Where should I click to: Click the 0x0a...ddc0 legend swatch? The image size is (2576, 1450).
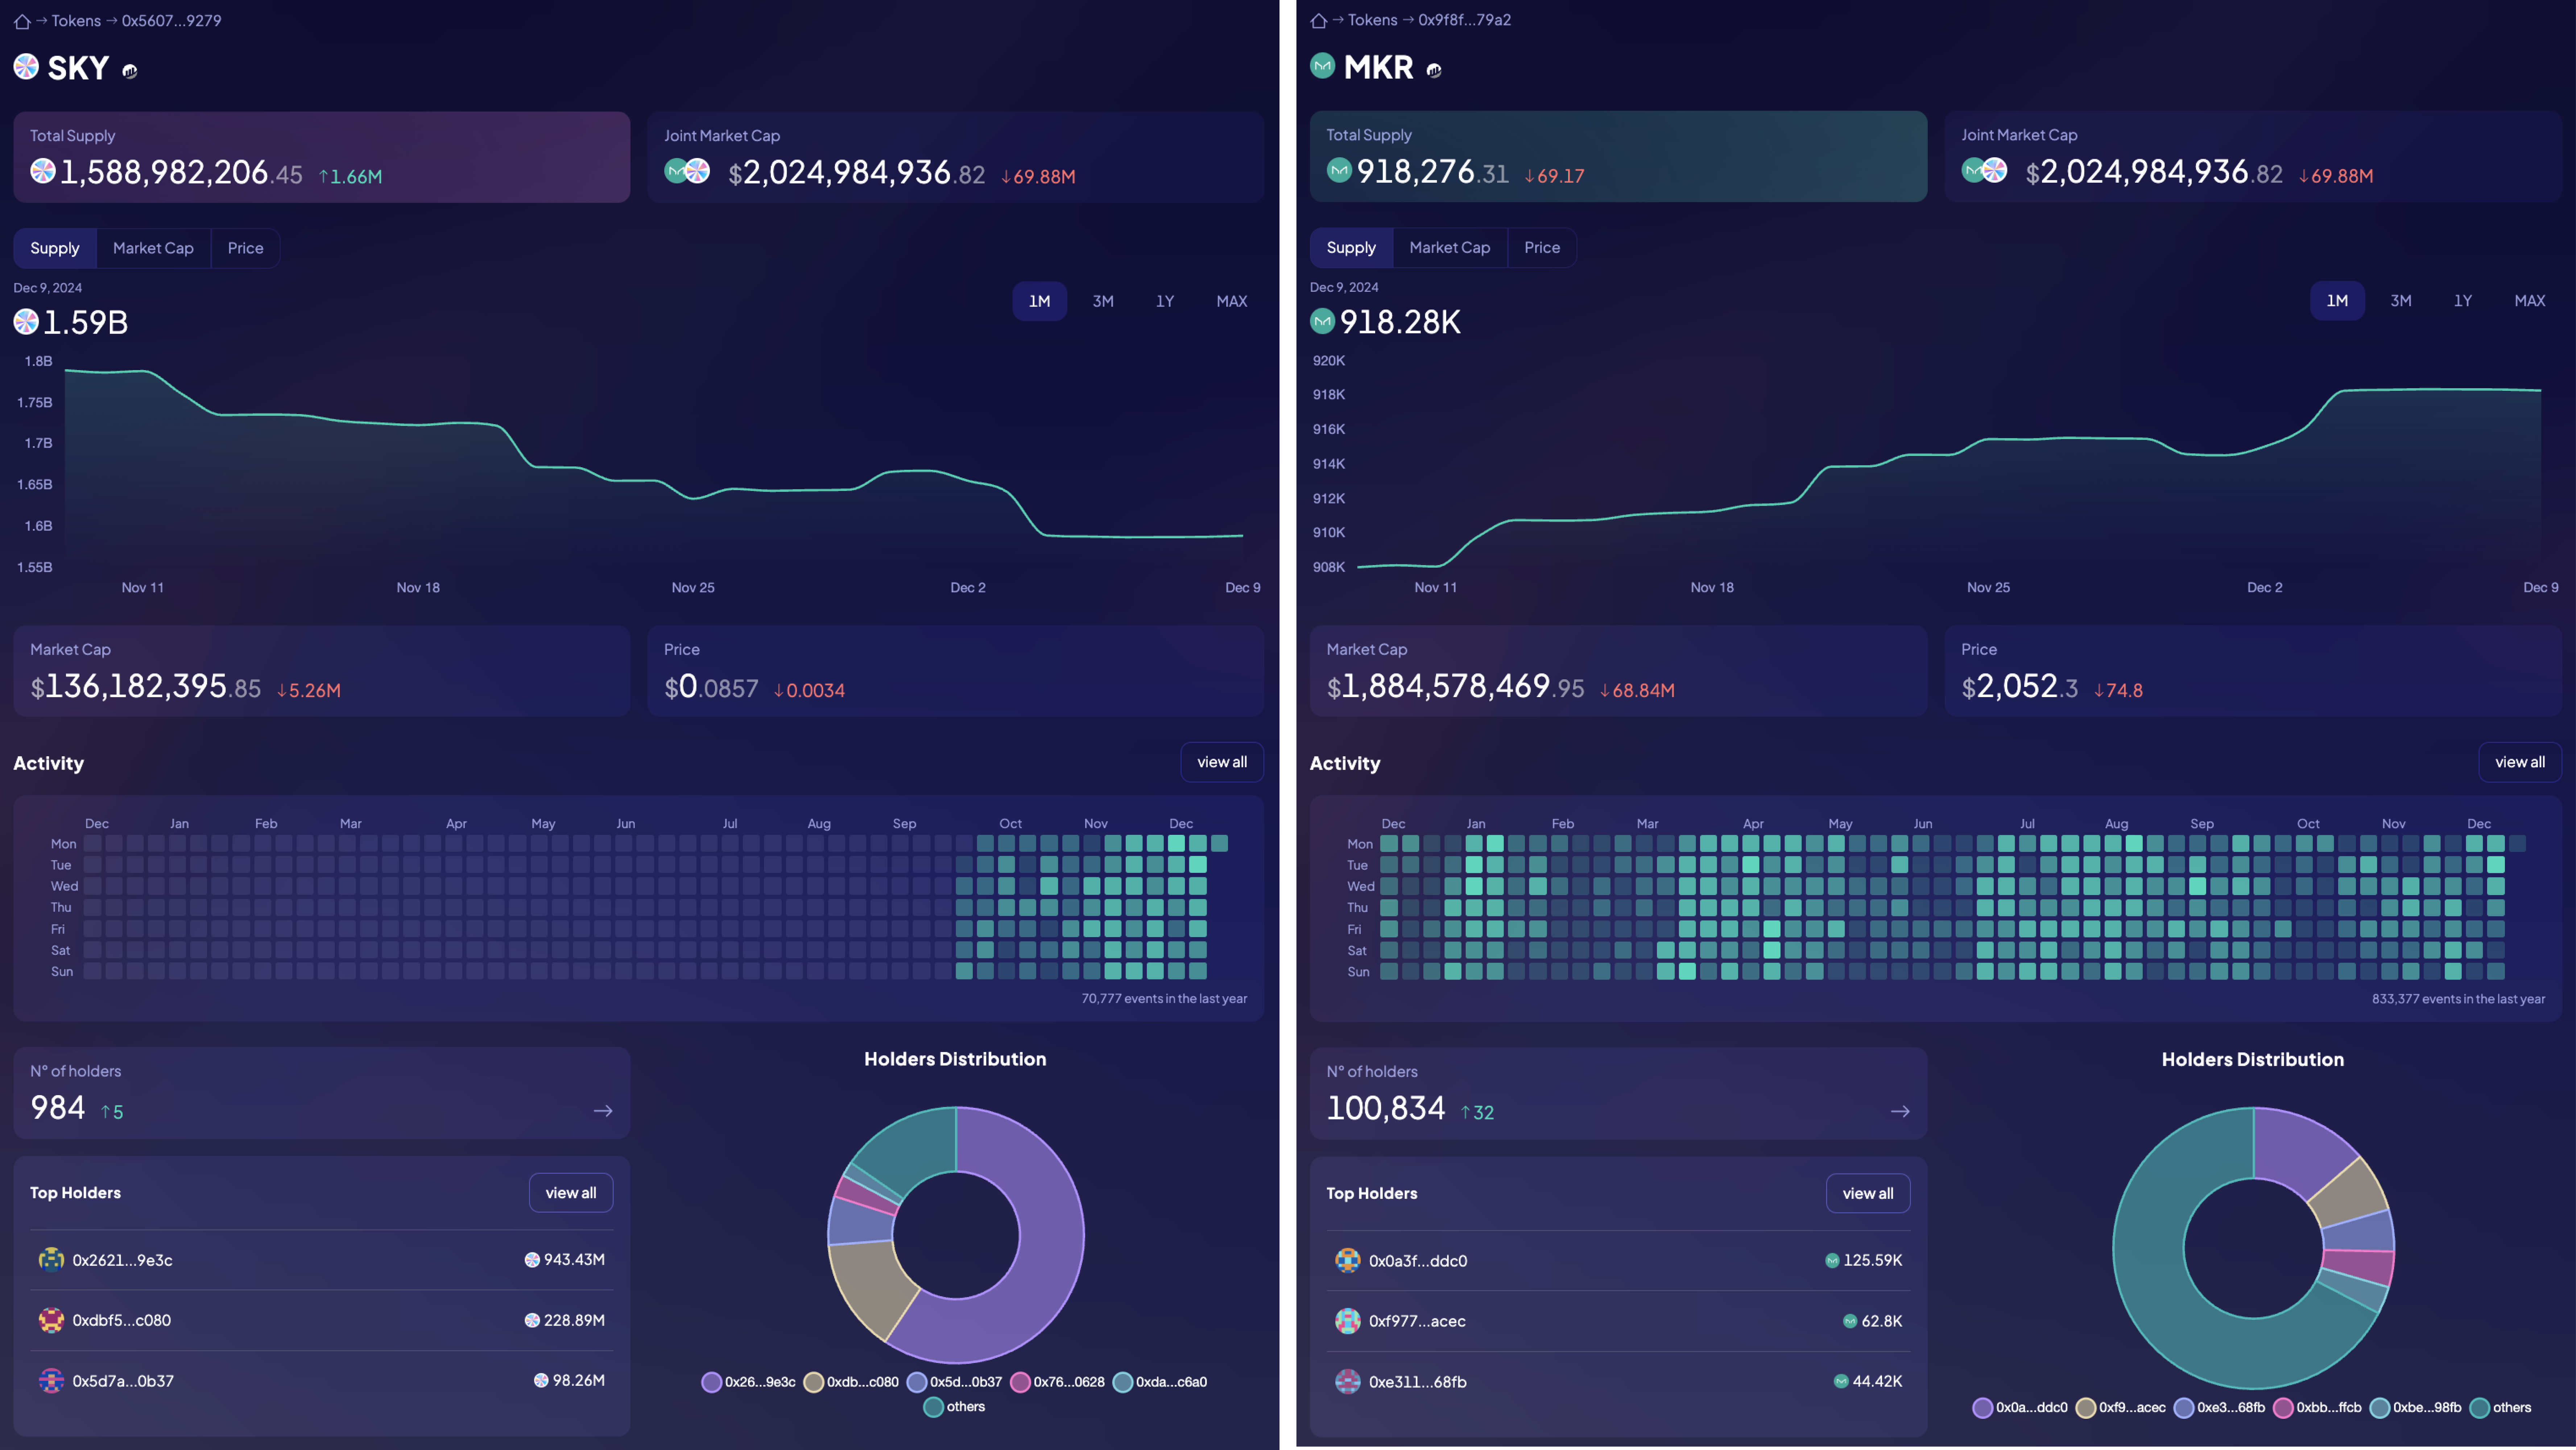(x=1983, y=1408)
